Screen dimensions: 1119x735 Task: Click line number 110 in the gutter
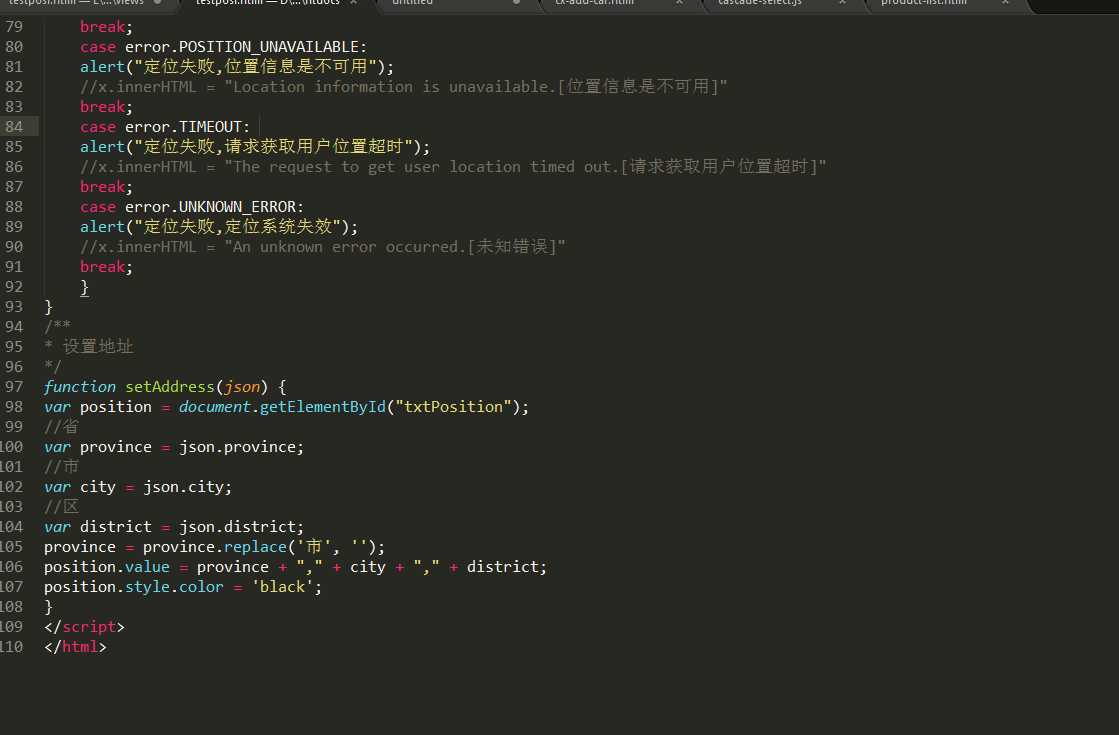click(11, 647)
